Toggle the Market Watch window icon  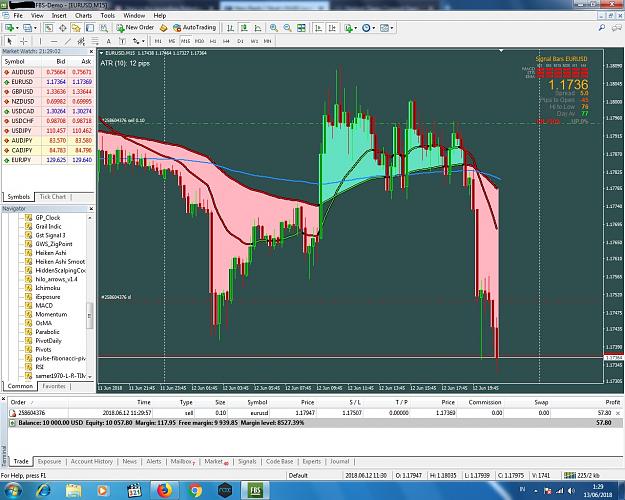pos(49,28)
